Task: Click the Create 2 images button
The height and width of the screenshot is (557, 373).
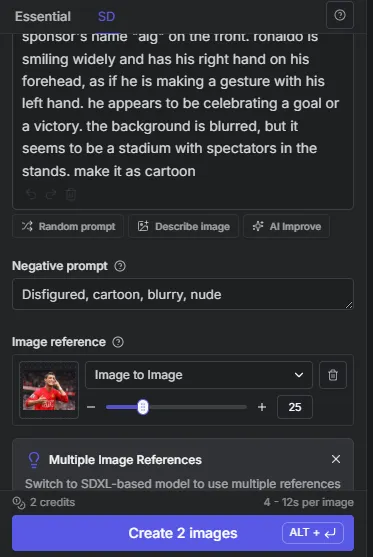Action: point(183,533)
